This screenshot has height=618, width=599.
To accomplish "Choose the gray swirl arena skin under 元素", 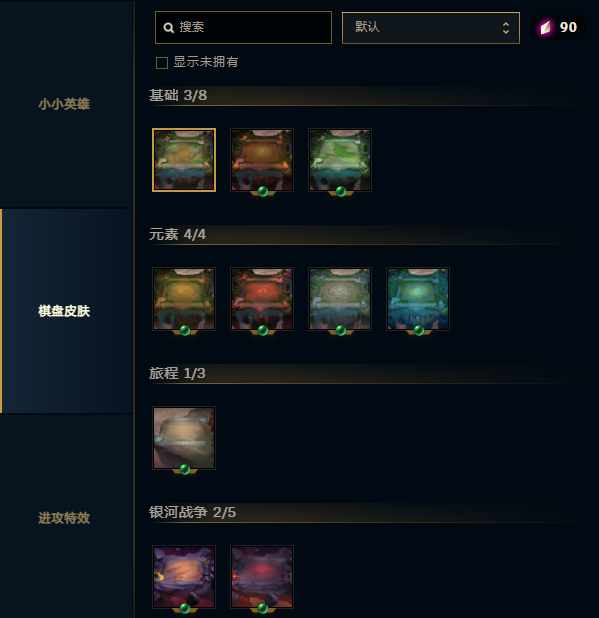I will (340, 299).
